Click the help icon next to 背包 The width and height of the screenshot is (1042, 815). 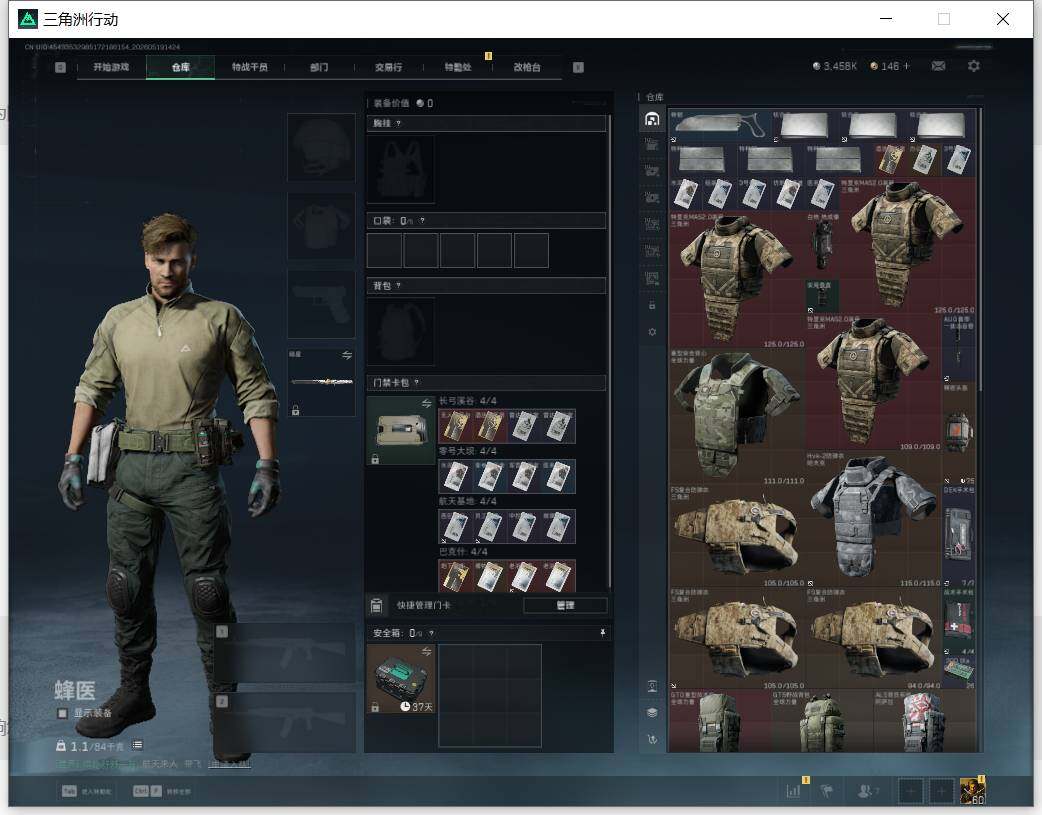(398, 286)
